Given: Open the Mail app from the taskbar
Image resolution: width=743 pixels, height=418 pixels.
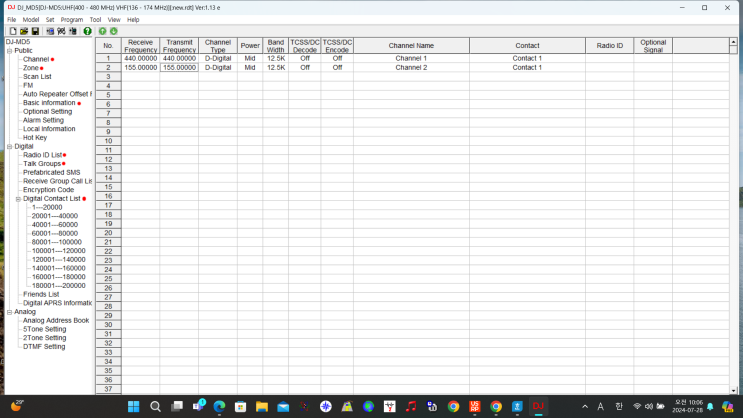Looking at the screenshot, I should pyautogui.click(x=283, y=407).
